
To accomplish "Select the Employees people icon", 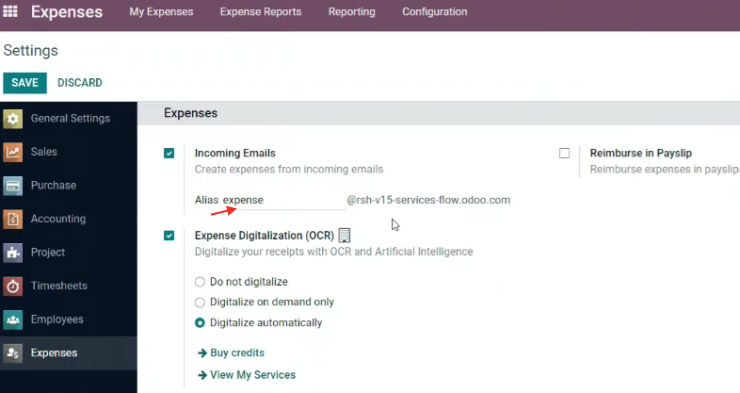I will coord(13,319).
